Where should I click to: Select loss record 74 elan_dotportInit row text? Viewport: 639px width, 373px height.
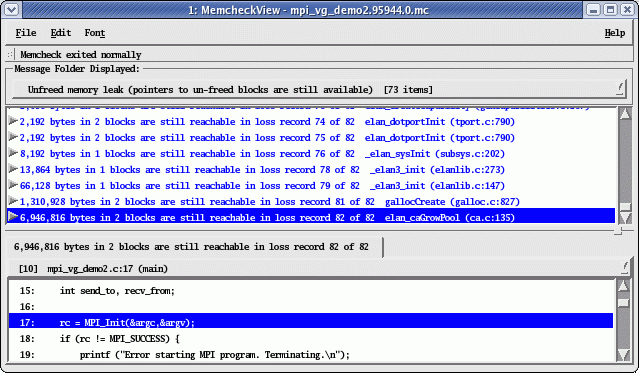coord(267,121)
